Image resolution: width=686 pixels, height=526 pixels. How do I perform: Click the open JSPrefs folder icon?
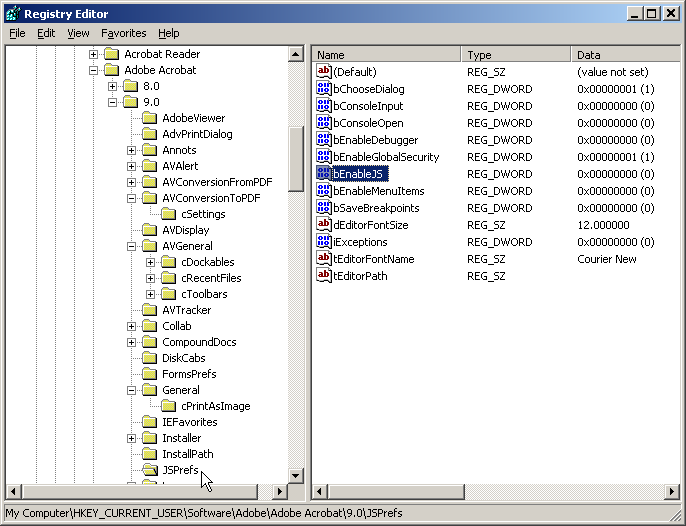click(x=150, y=470)
